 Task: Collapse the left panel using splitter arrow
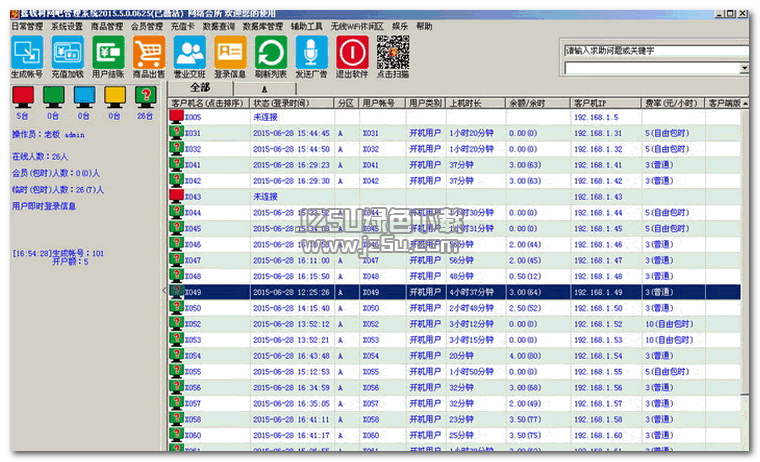(x=164, y=290)
